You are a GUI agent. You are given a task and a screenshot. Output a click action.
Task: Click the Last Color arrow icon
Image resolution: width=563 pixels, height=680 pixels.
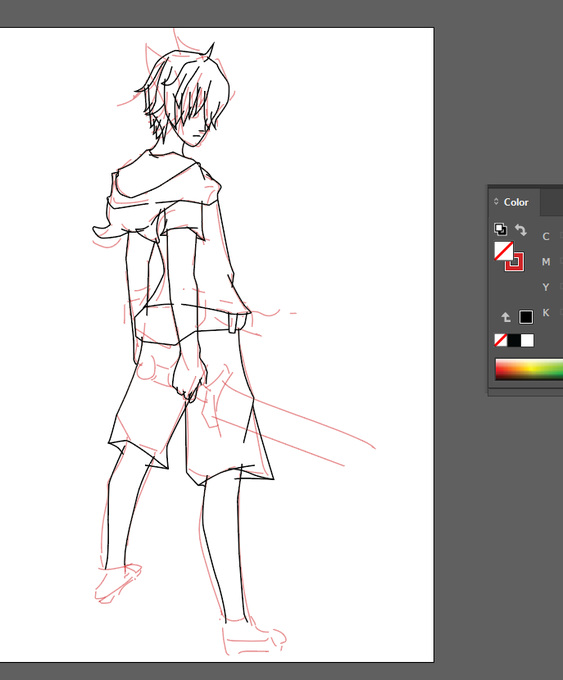(506, 317)
